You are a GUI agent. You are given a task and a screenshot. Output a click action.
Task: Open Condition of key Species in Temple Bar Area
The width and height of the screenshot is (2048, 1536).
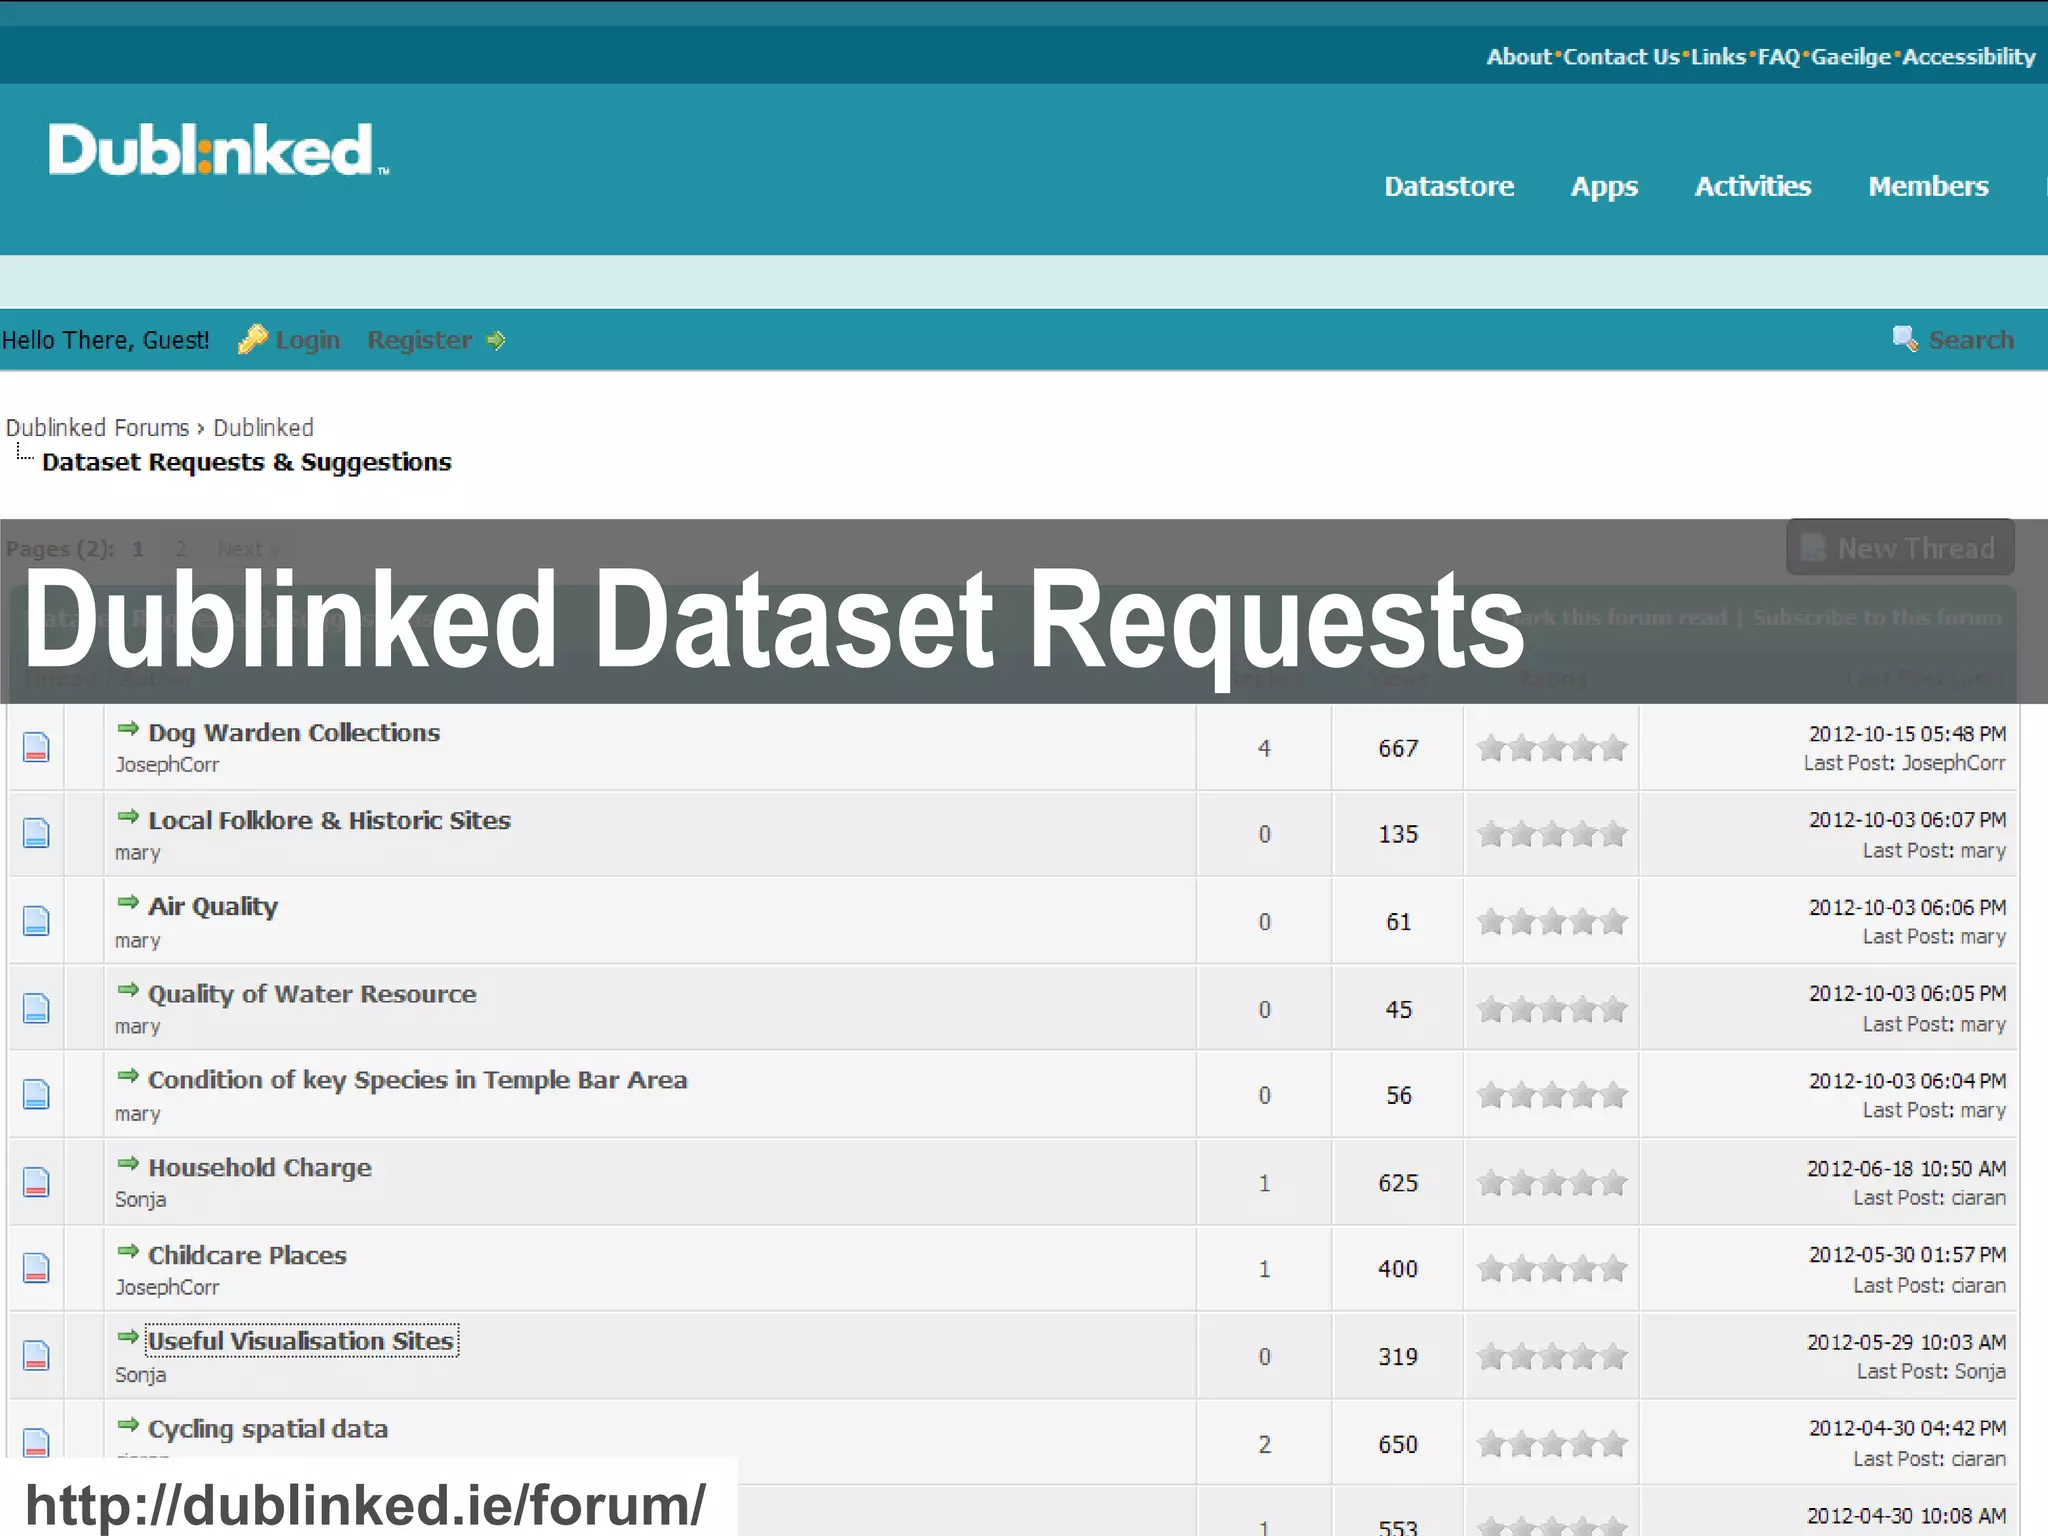point(418,1080)
